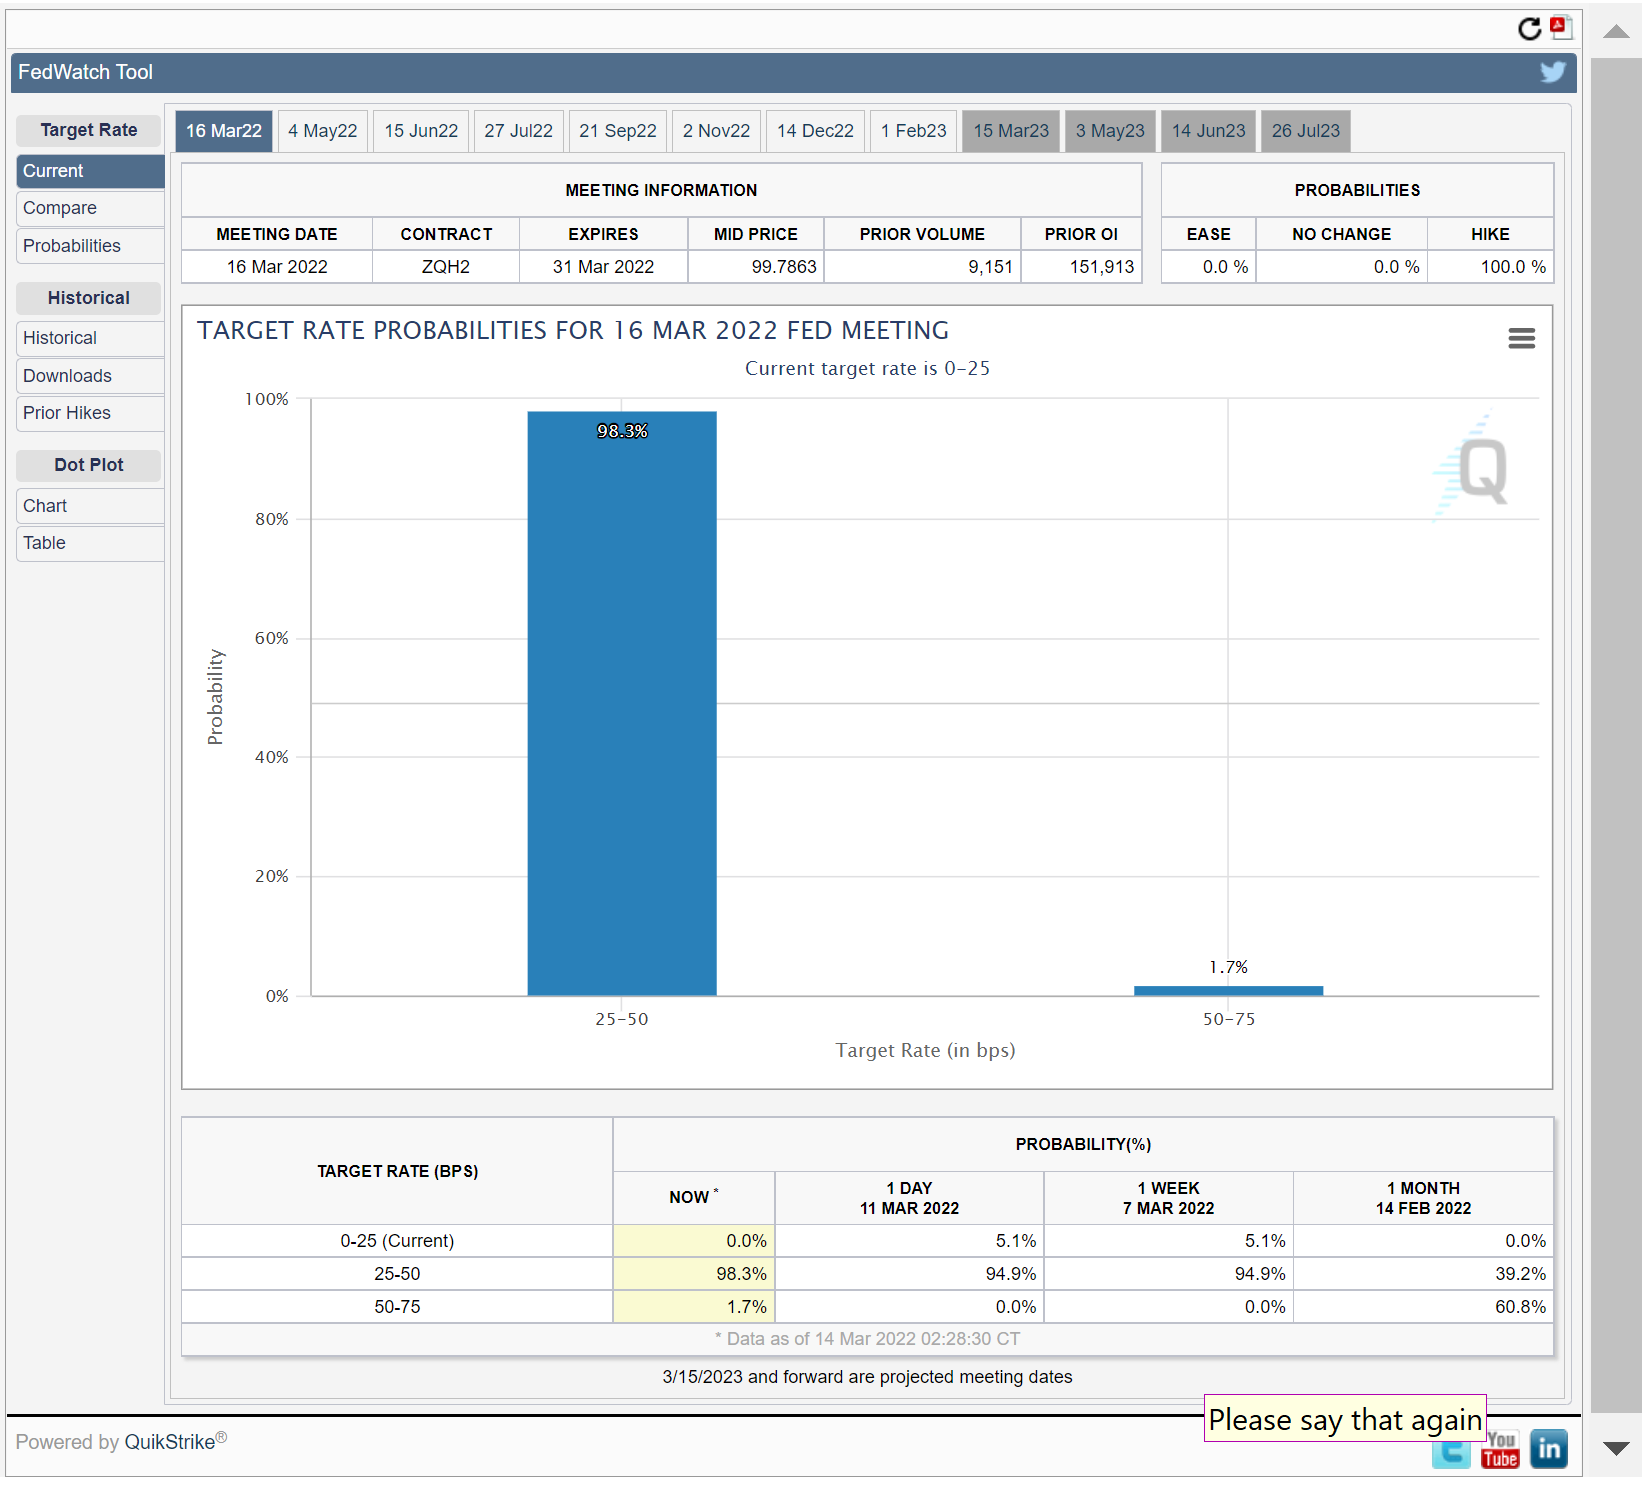Open the Dot Plot Chart view
Screen dimensions: 1649x1488
click(x=46, y=506)
